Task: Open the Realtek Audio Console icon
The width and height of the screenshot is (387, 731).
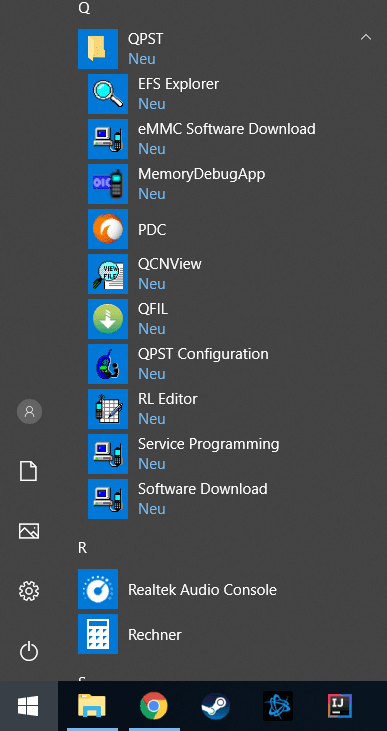Action: (98, 589)
